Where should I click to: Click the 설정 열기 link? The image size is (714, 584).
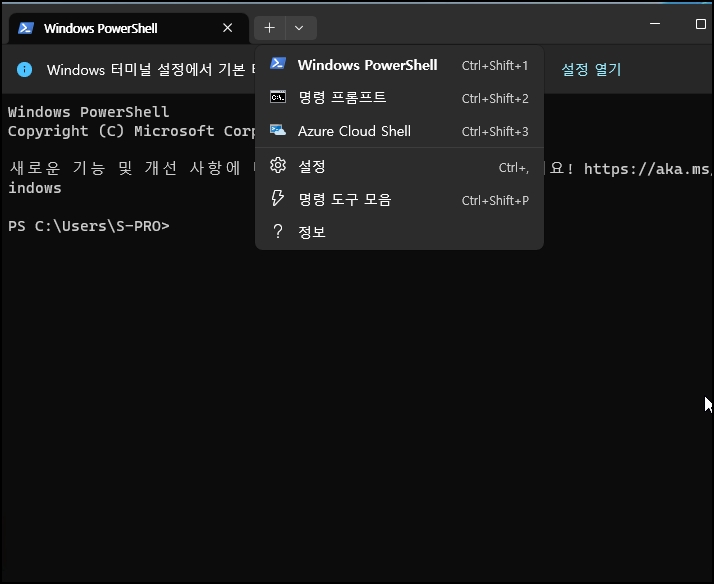pos(591,70)
